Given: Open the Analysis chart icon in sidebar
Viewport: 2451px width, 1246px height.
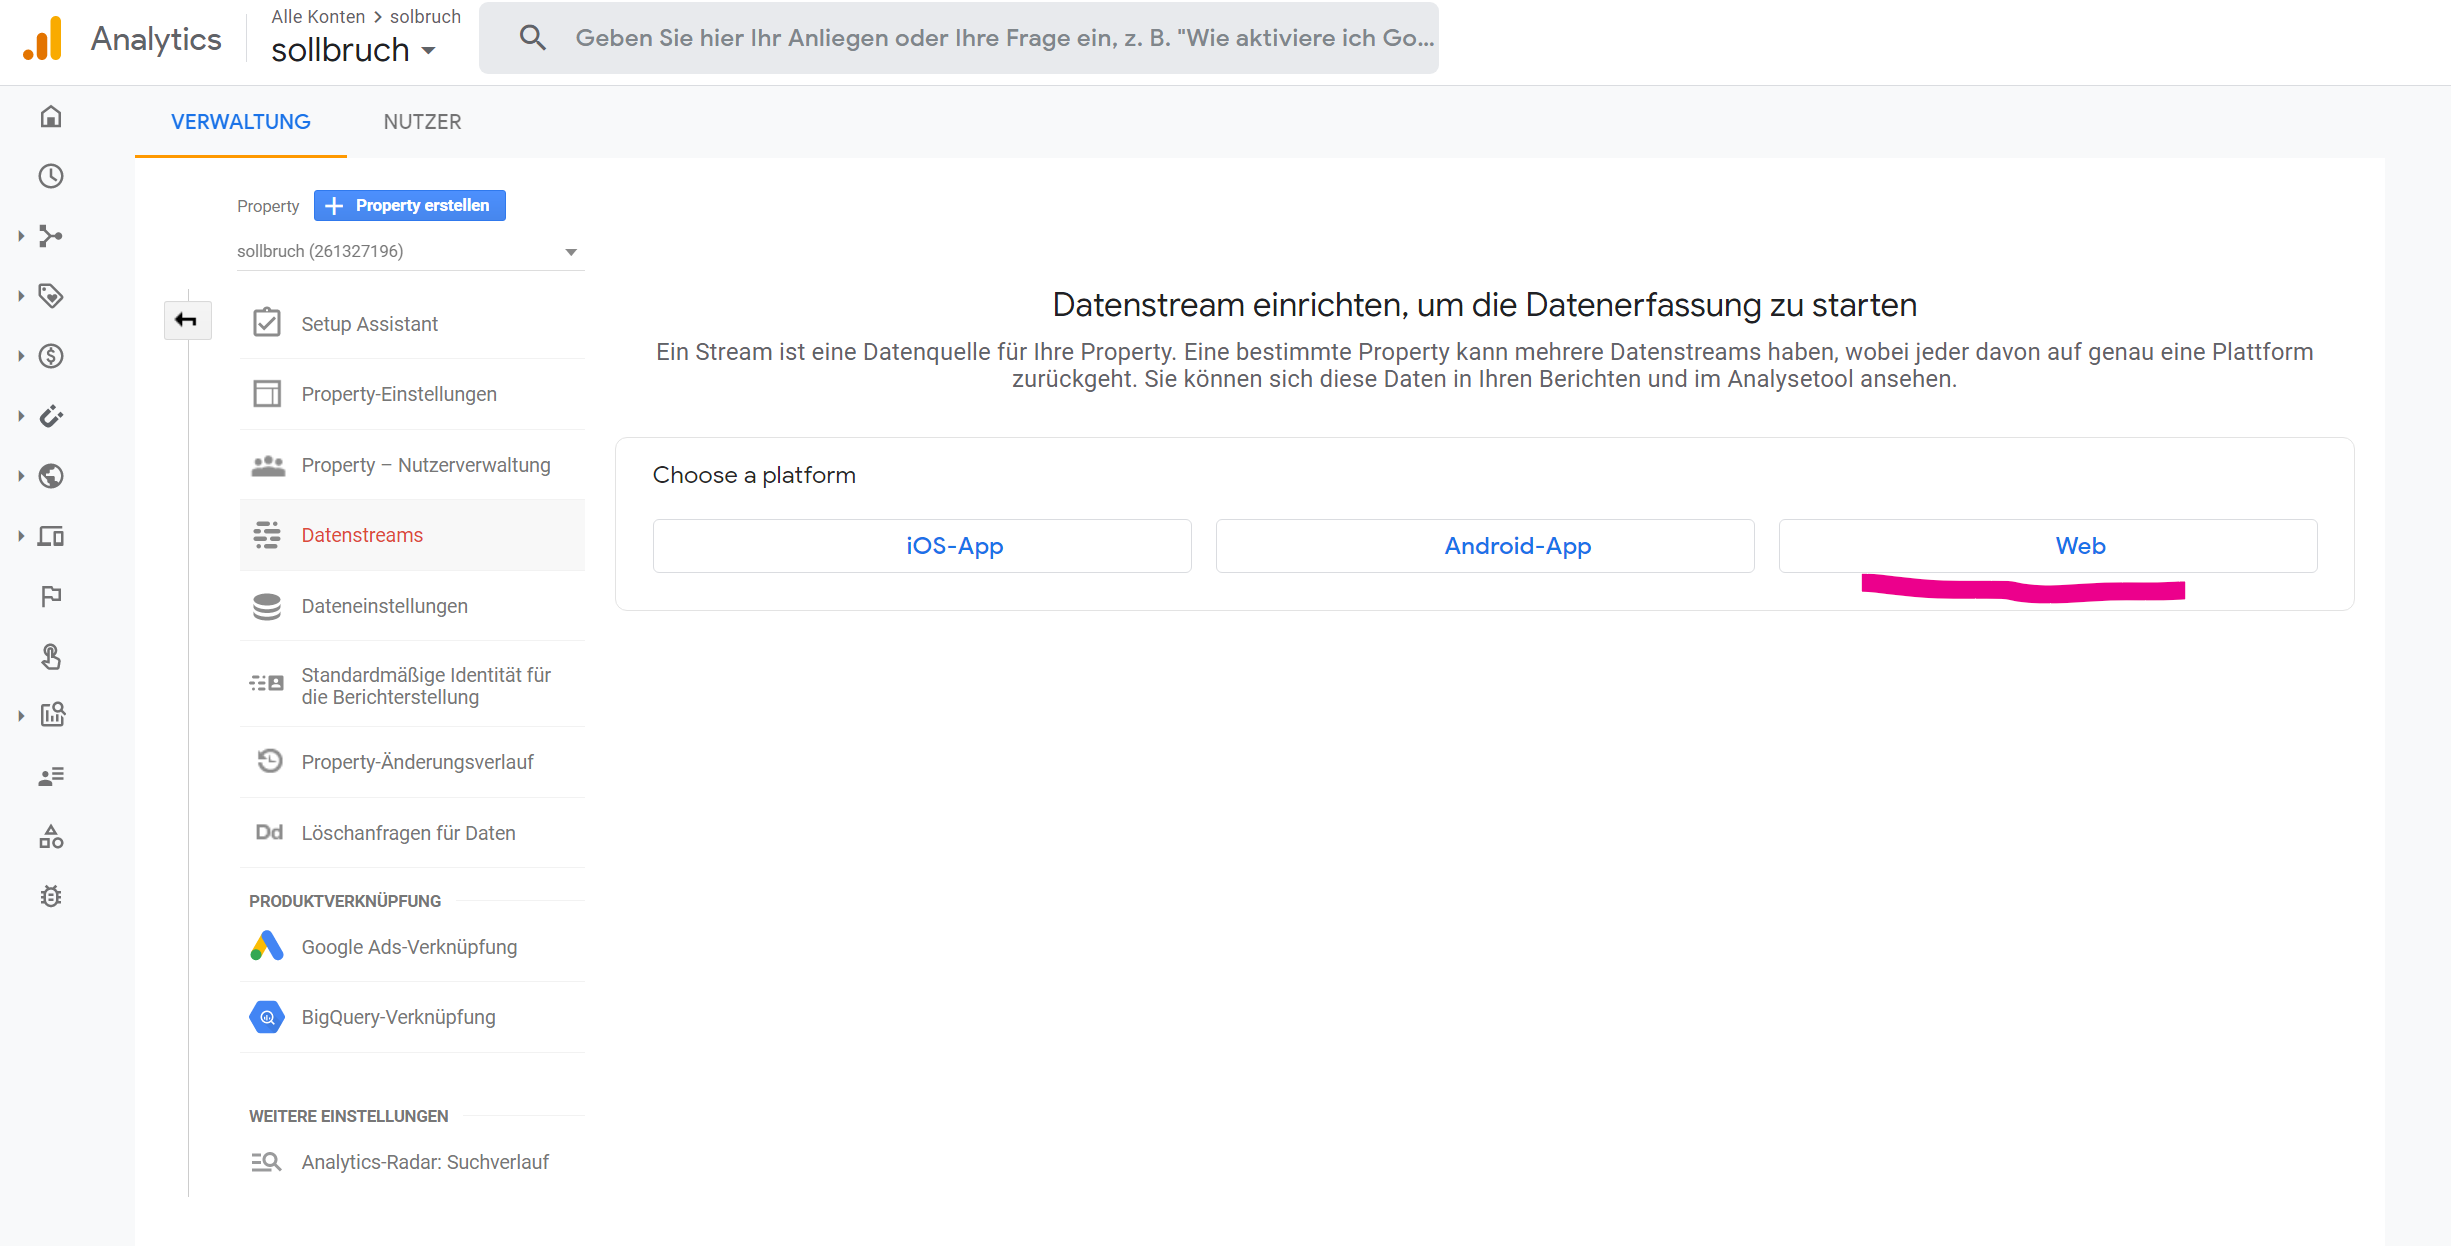Looking at the screenshot, I should (51, 715).
